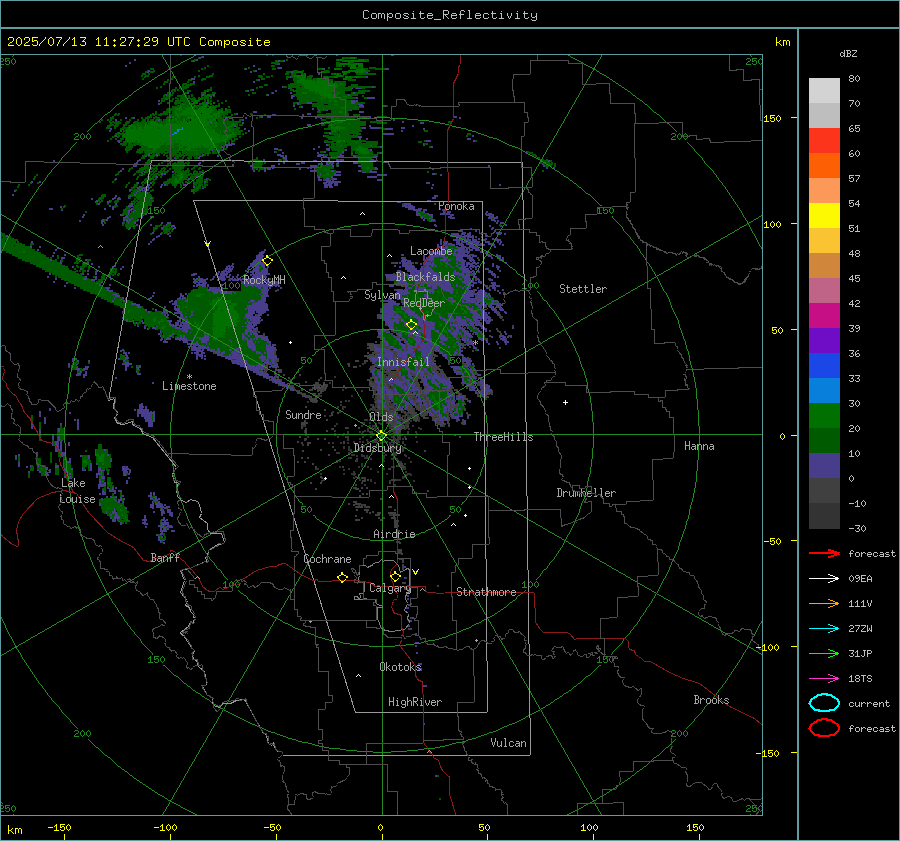The height and width of the screenshot is (841, 900).
Task: Click the red forecast arrow in legend
Action: (x=824, y=553)
